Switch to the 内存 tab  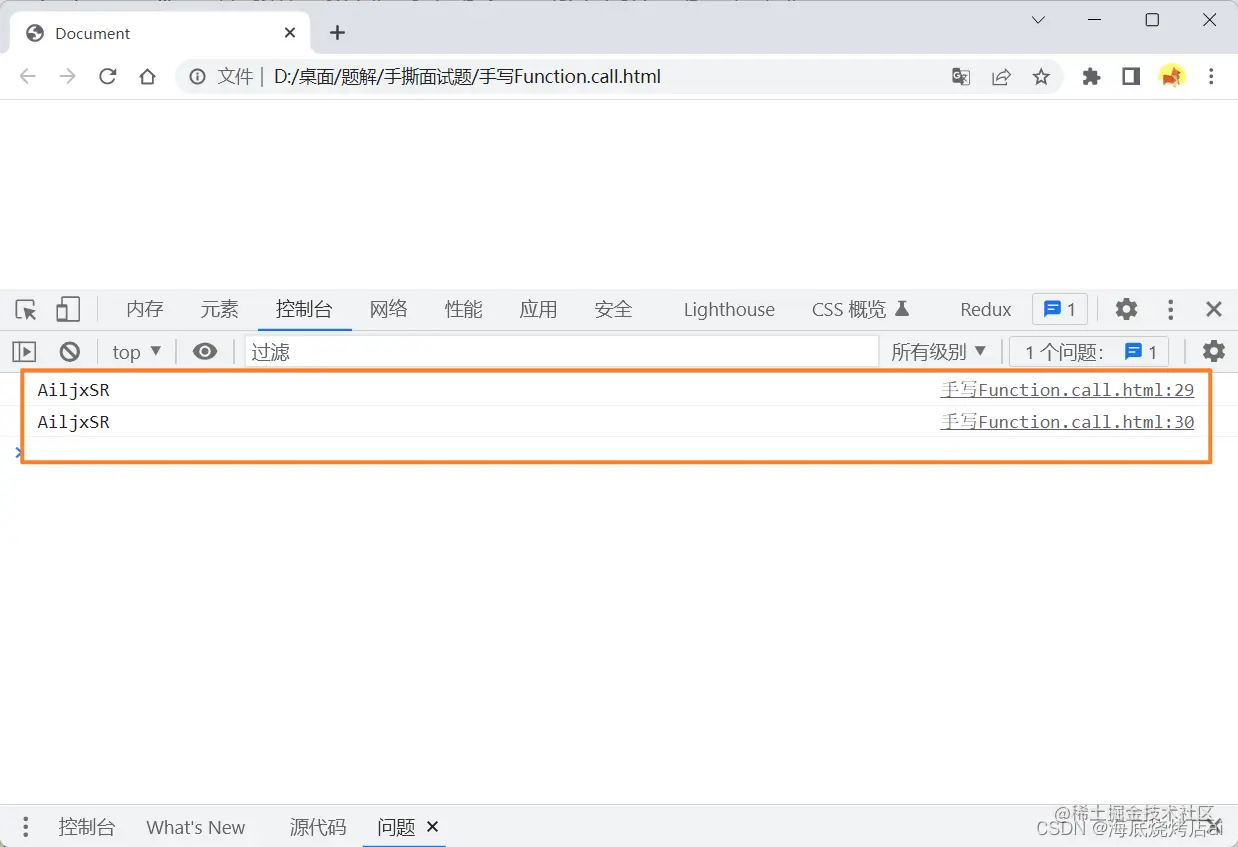pyautogui.click(x=145, y=309)
